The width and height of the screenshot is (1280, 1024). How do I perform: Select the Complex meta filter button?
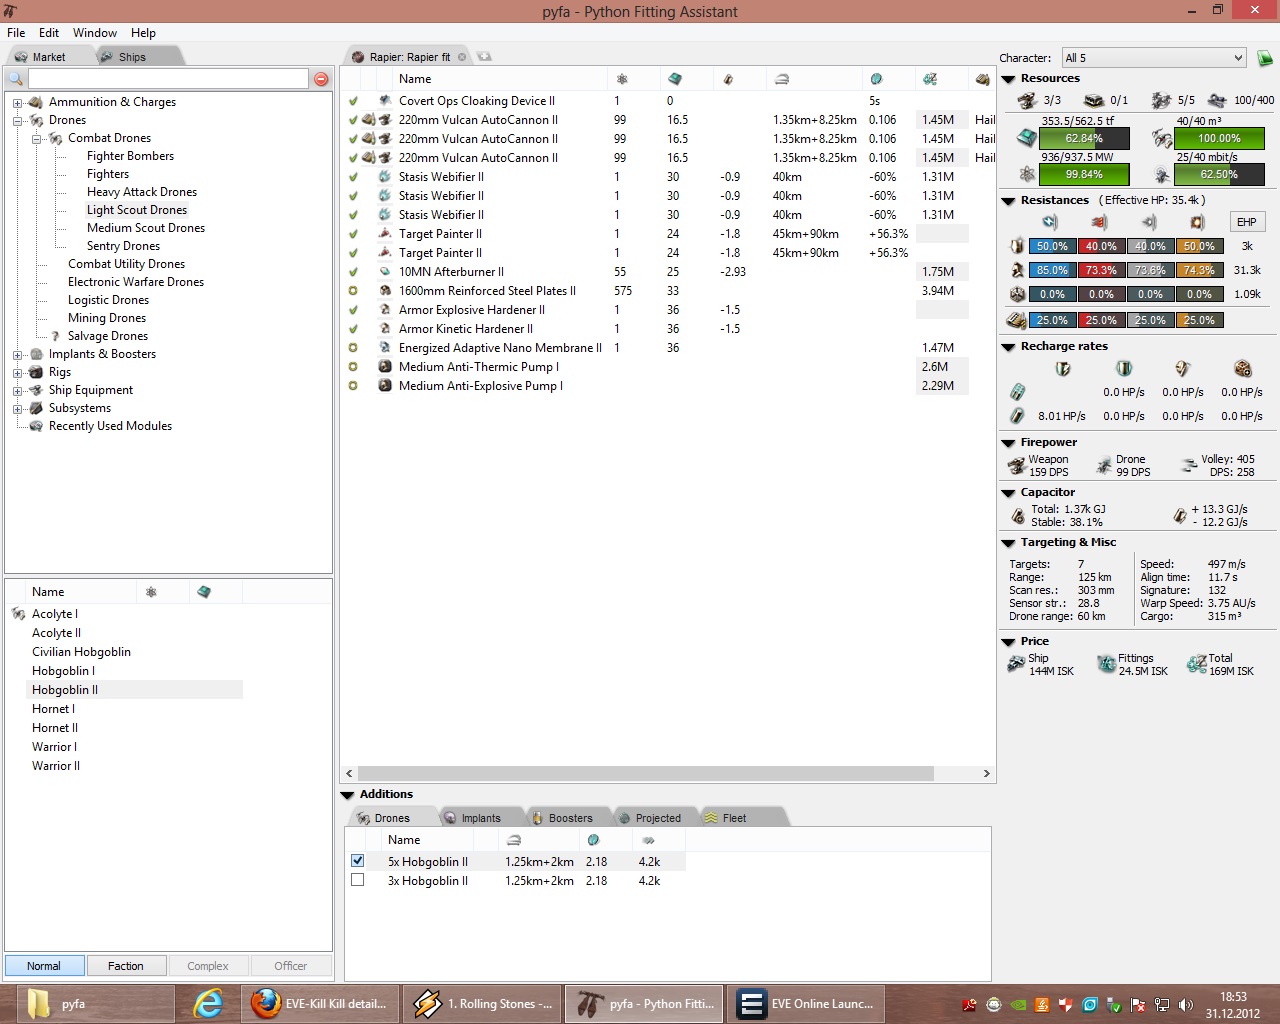point(207,966)
